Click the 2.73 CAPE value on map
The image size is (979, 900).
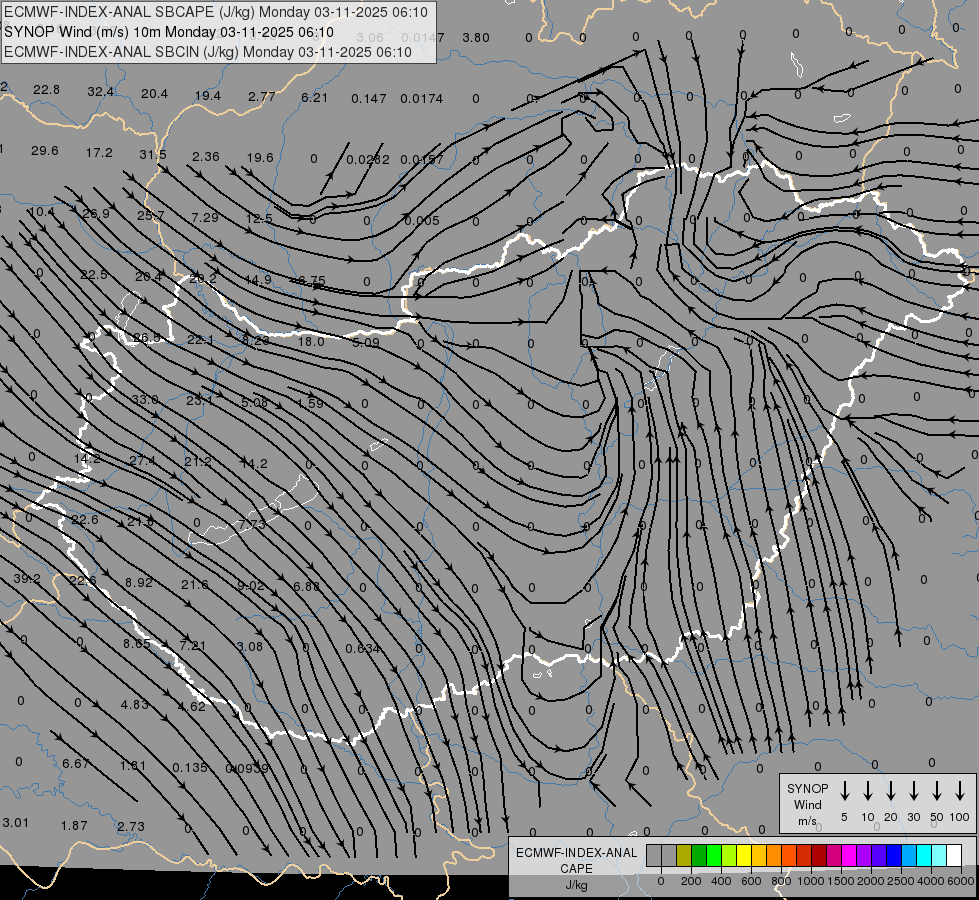coord(131,826)
